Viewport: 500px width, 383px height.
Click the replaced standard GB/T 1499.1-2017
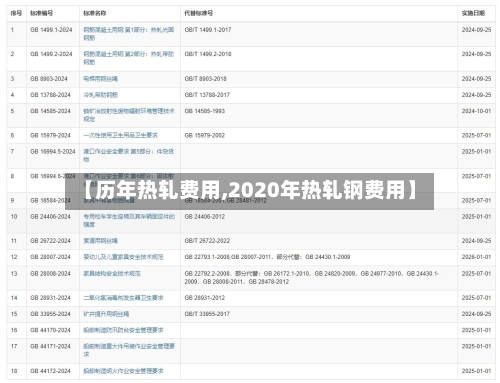click(x=208, y=30)
